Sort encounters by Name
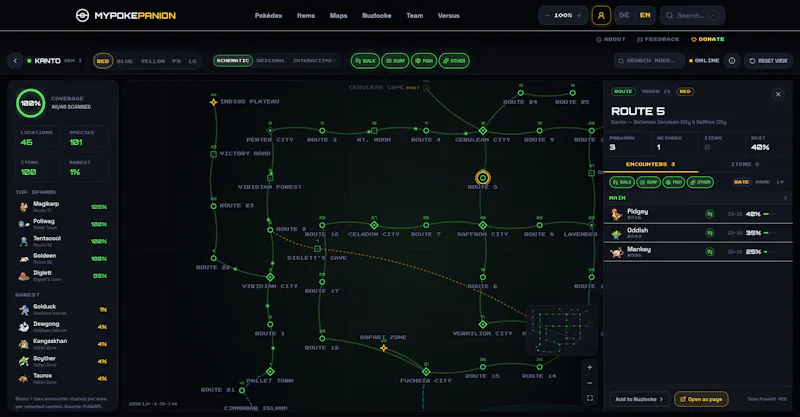This screenshot has width=800, height=417. (762, 182)
